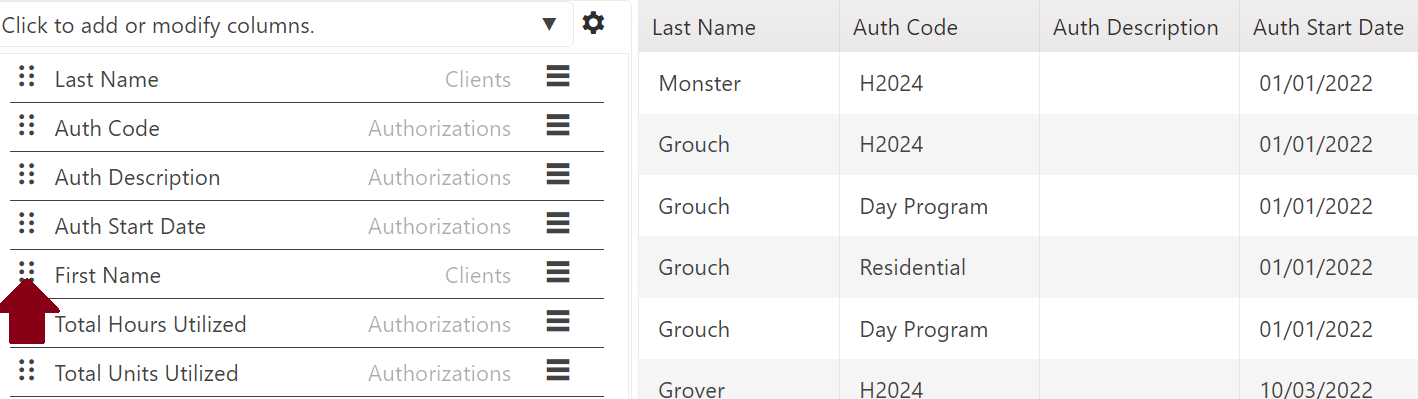The height and width of the screenshot is (399, 1418).
Task: Open hamburger menu for Last Name row
Action: click(558, 76)
